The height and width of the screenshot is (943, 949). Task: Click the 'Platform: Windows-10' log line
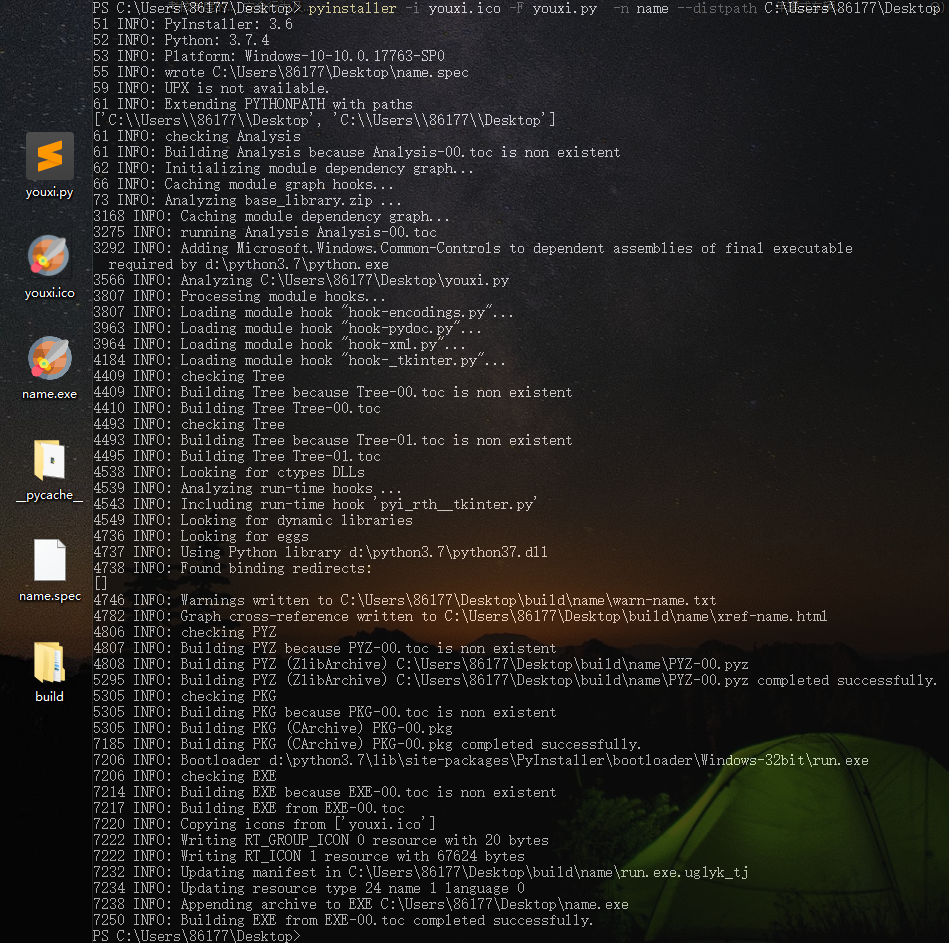pos(269,56)
